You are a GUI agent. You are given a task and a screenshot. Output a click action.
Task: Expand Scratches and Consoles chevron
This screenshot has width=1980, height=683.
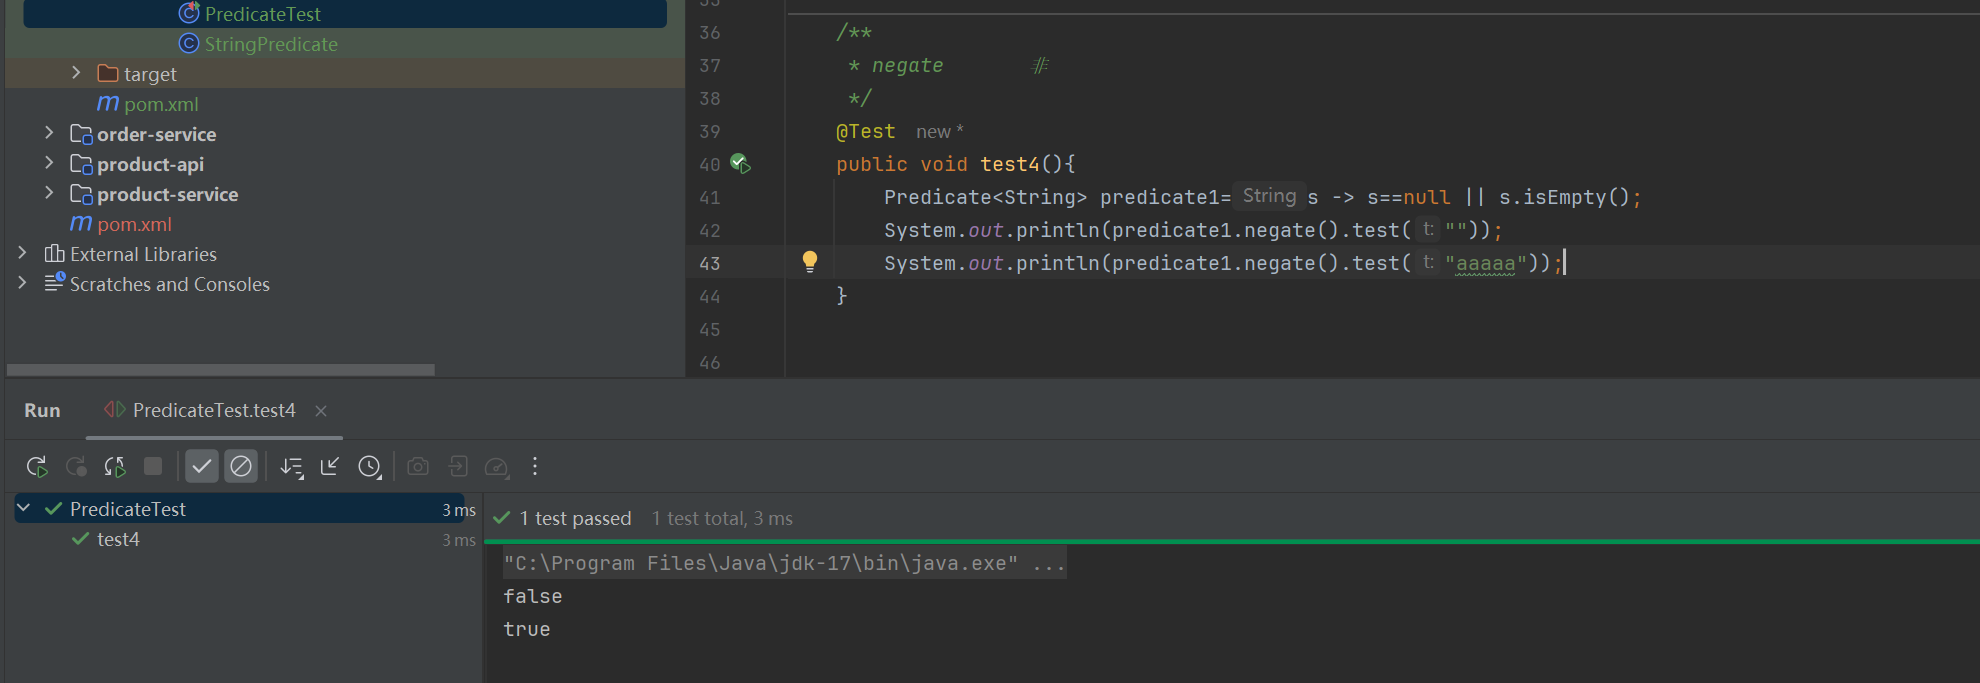point(22,283)
